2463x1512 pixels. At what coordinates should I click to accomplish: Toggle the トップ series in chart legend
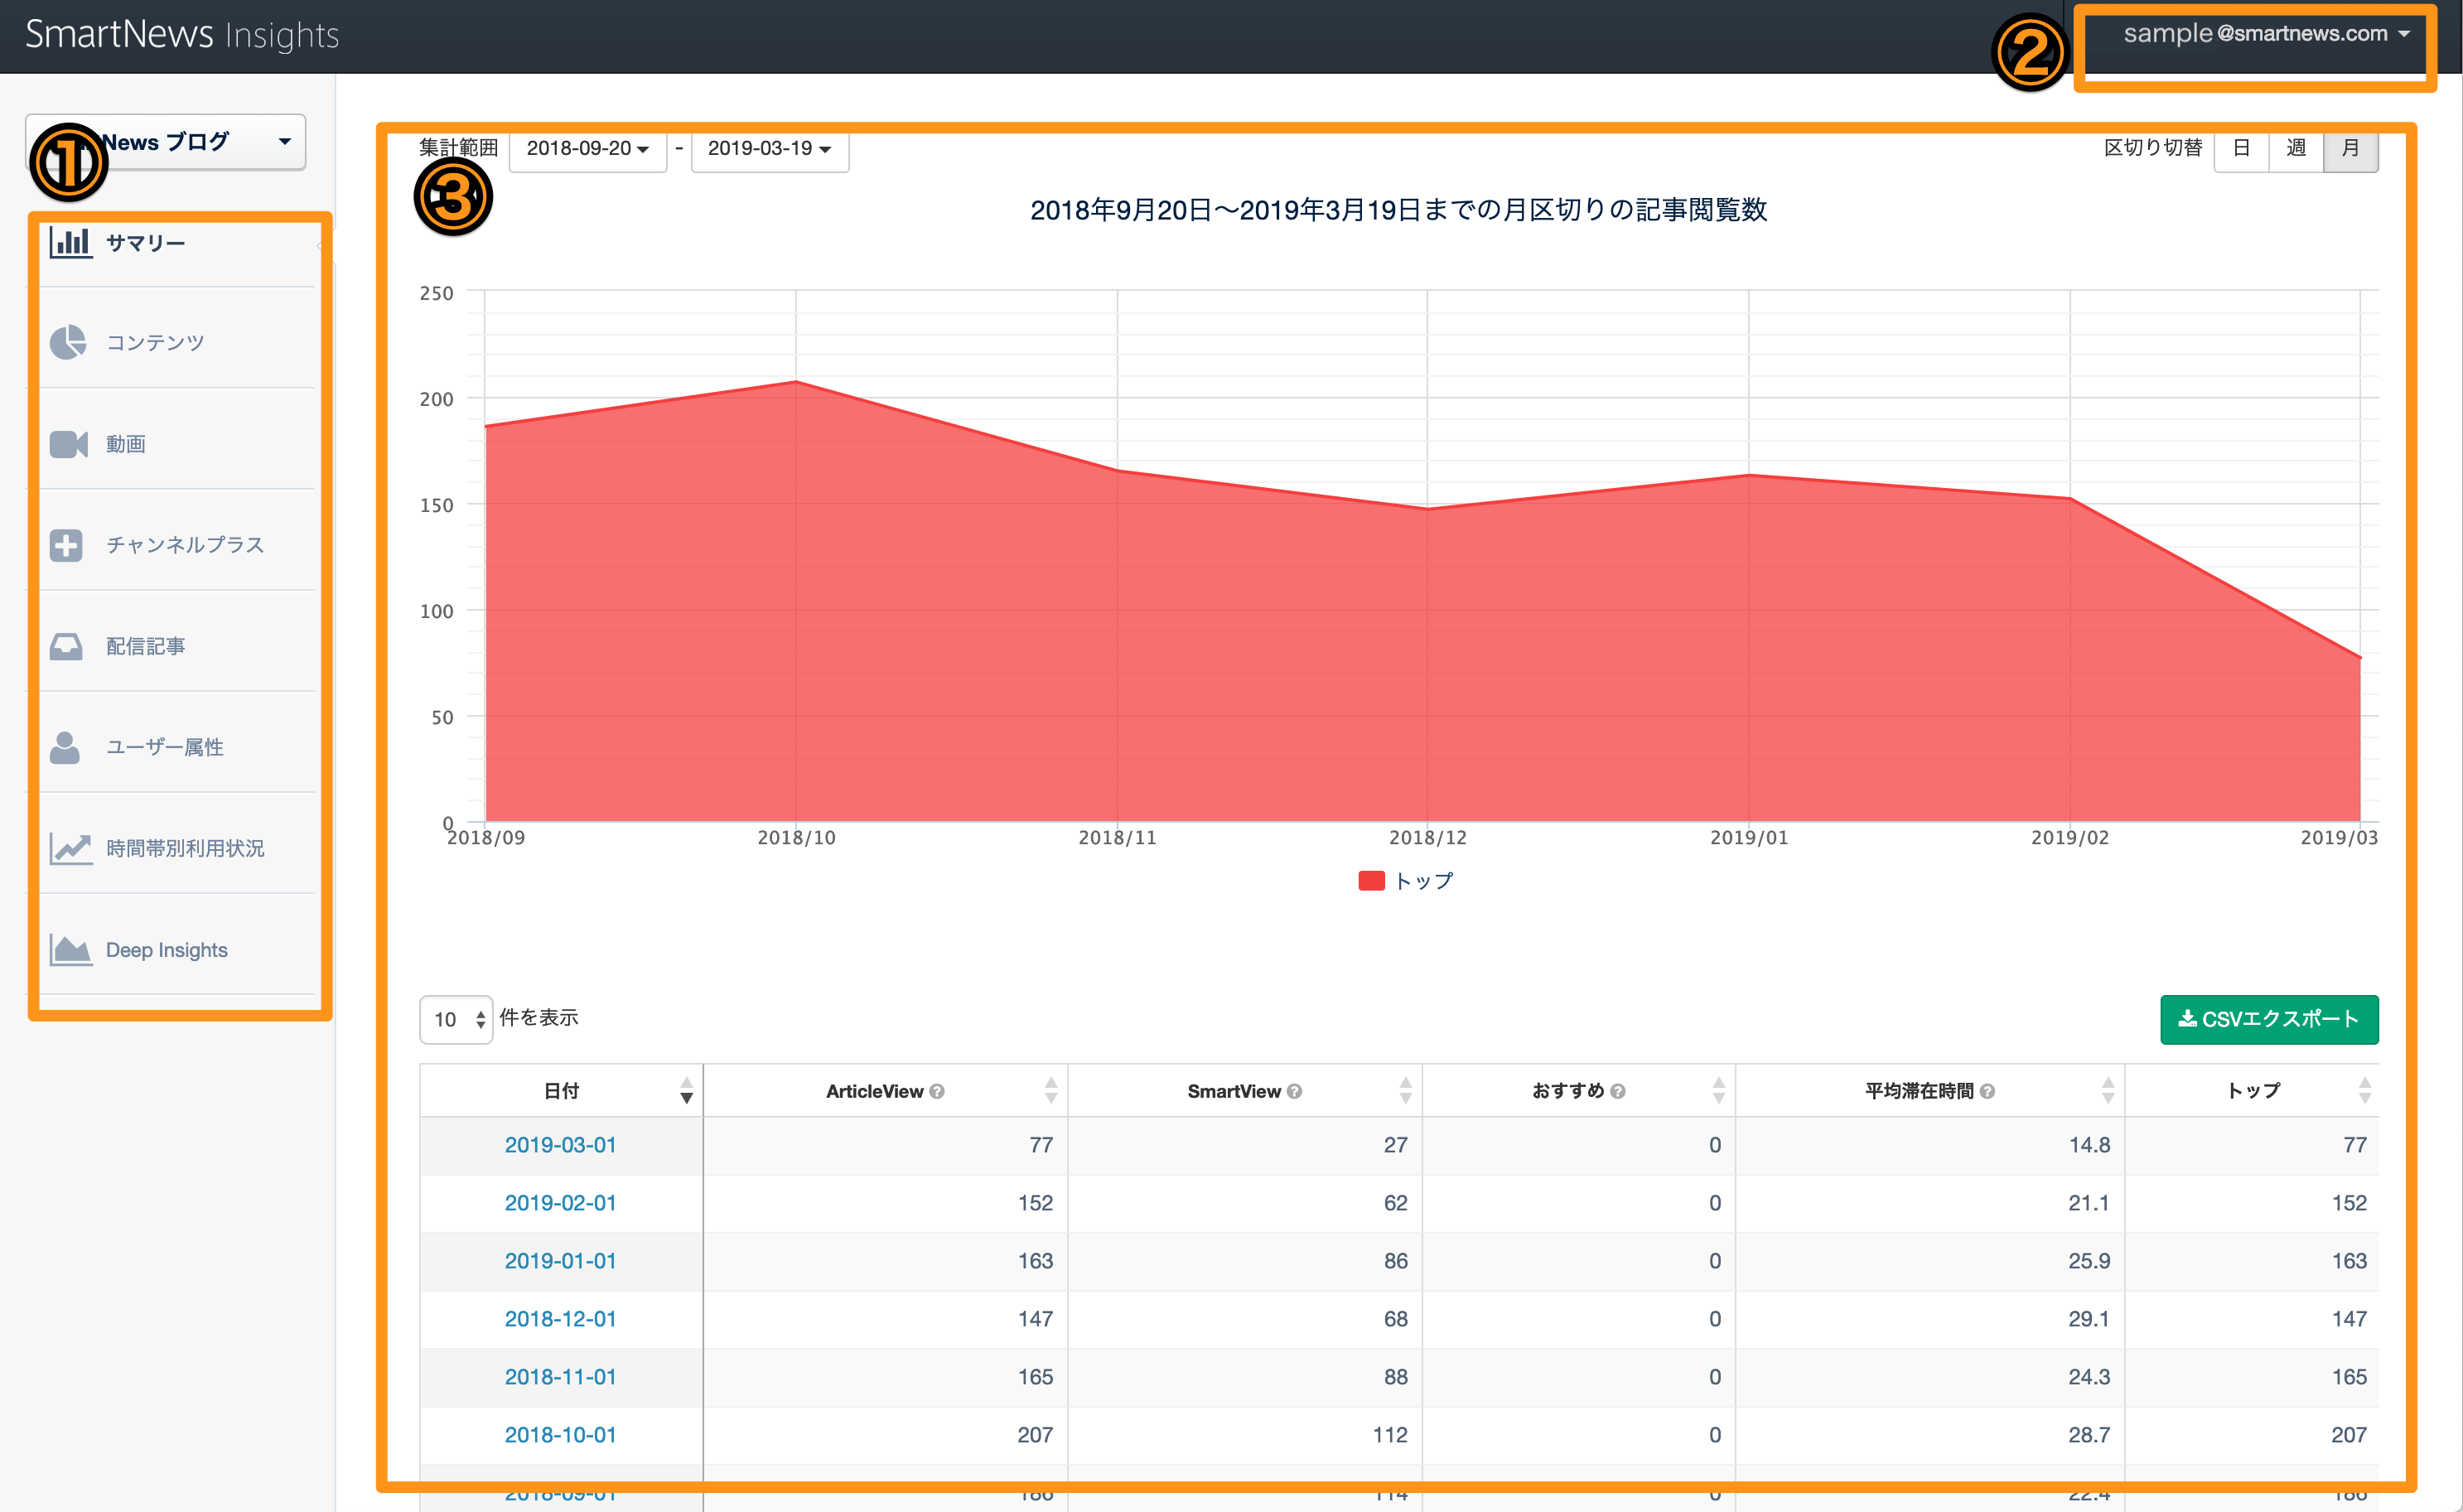[1406, 881]
